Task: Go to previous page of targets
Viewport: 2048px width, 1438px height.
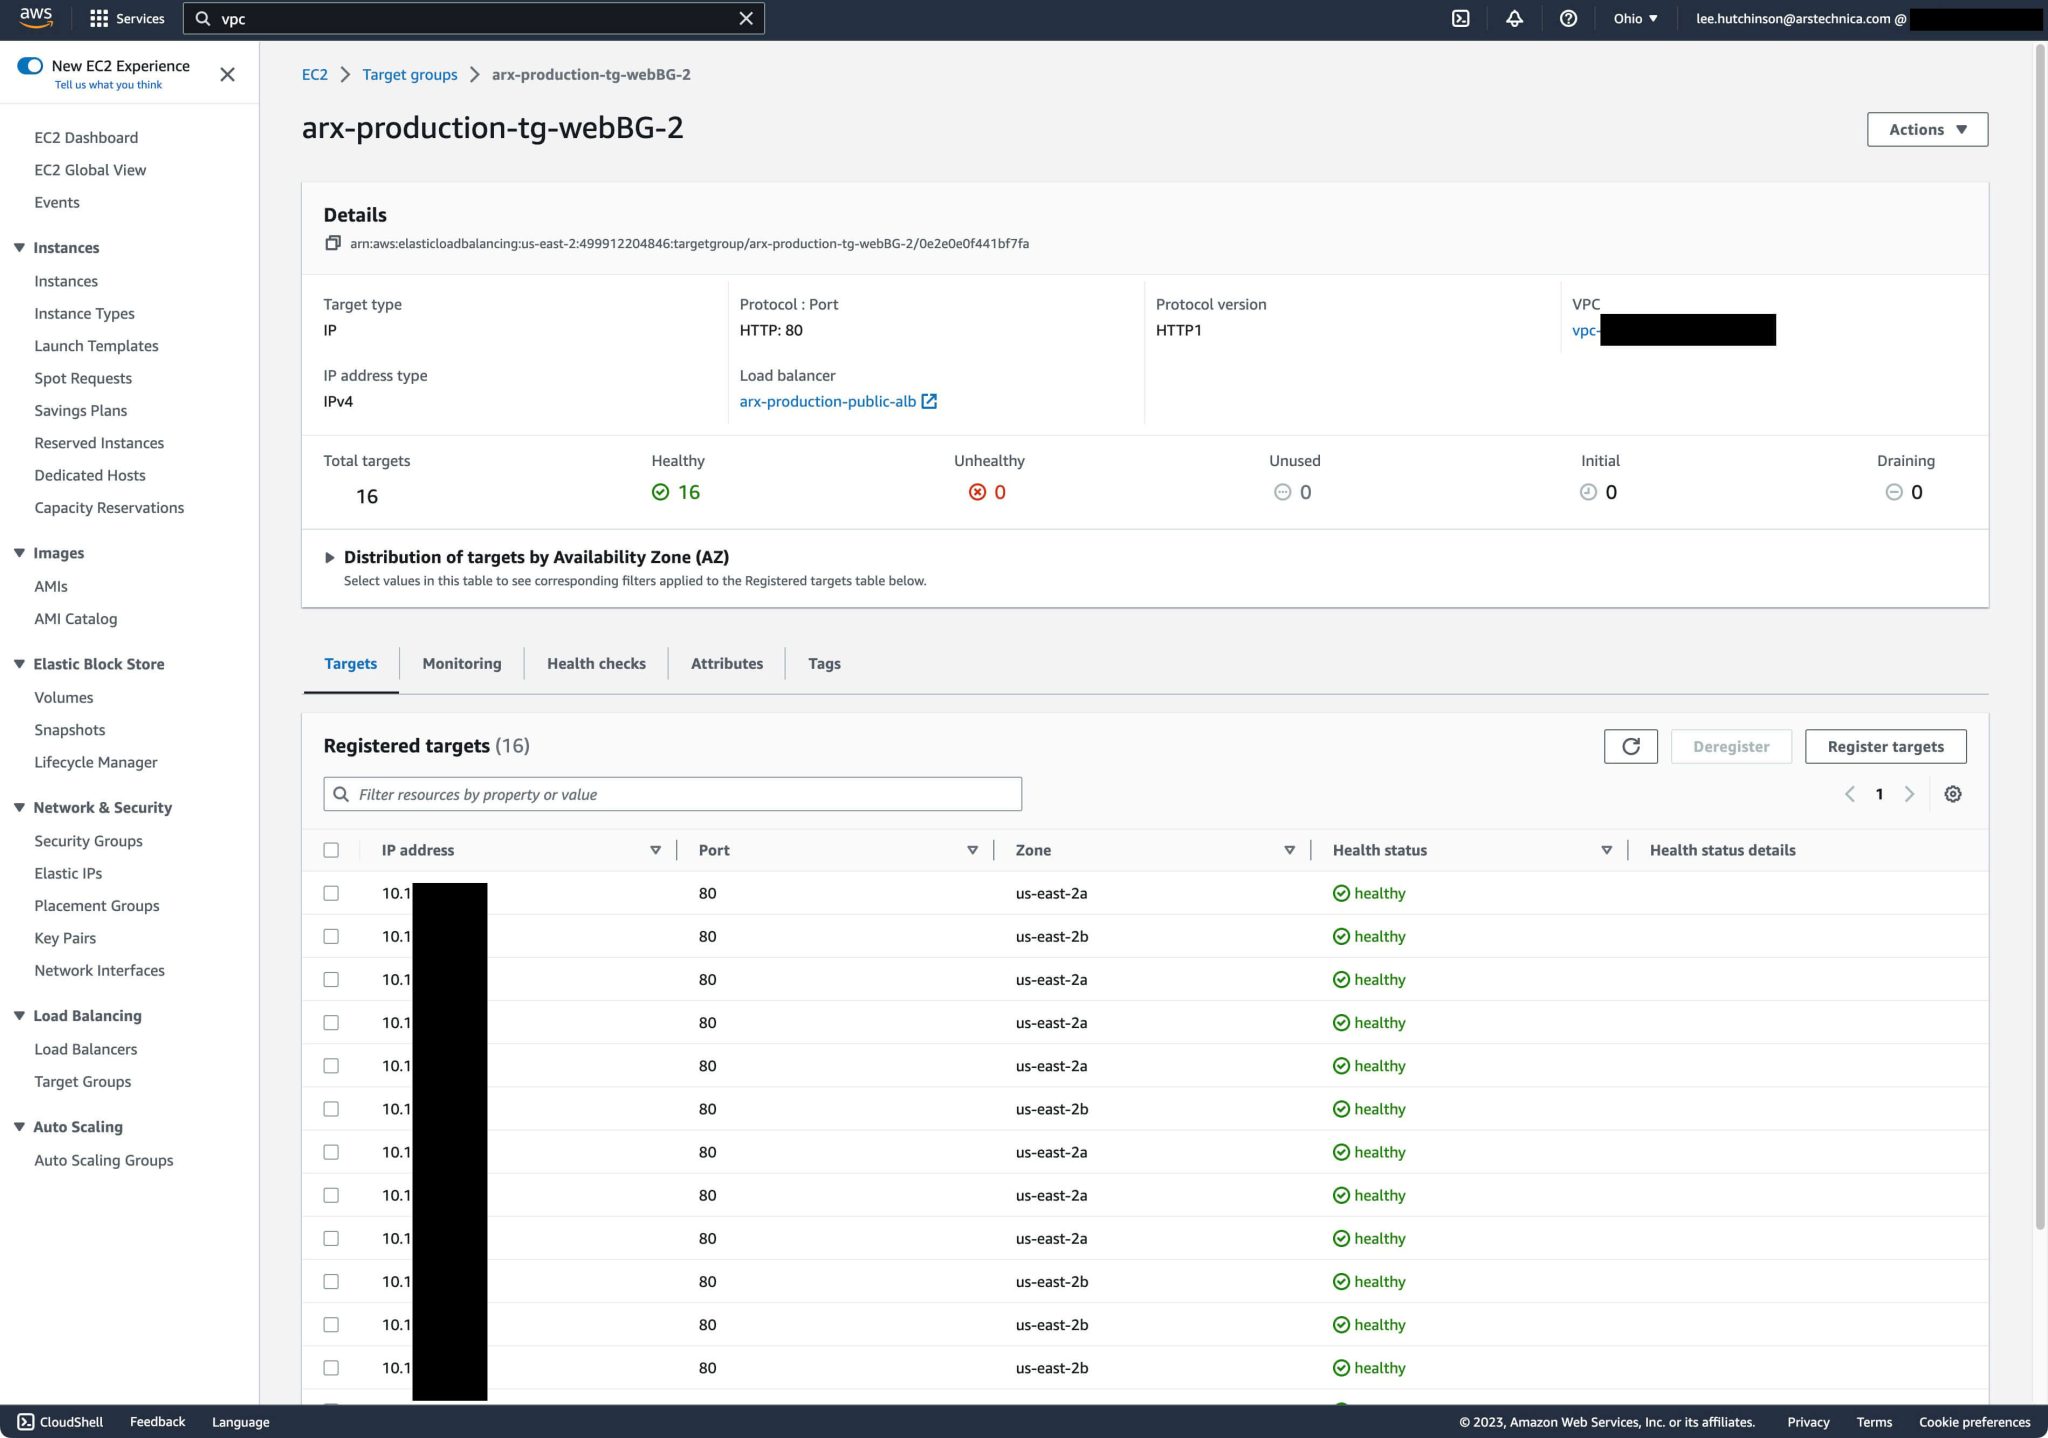Action: (1849, 794)
